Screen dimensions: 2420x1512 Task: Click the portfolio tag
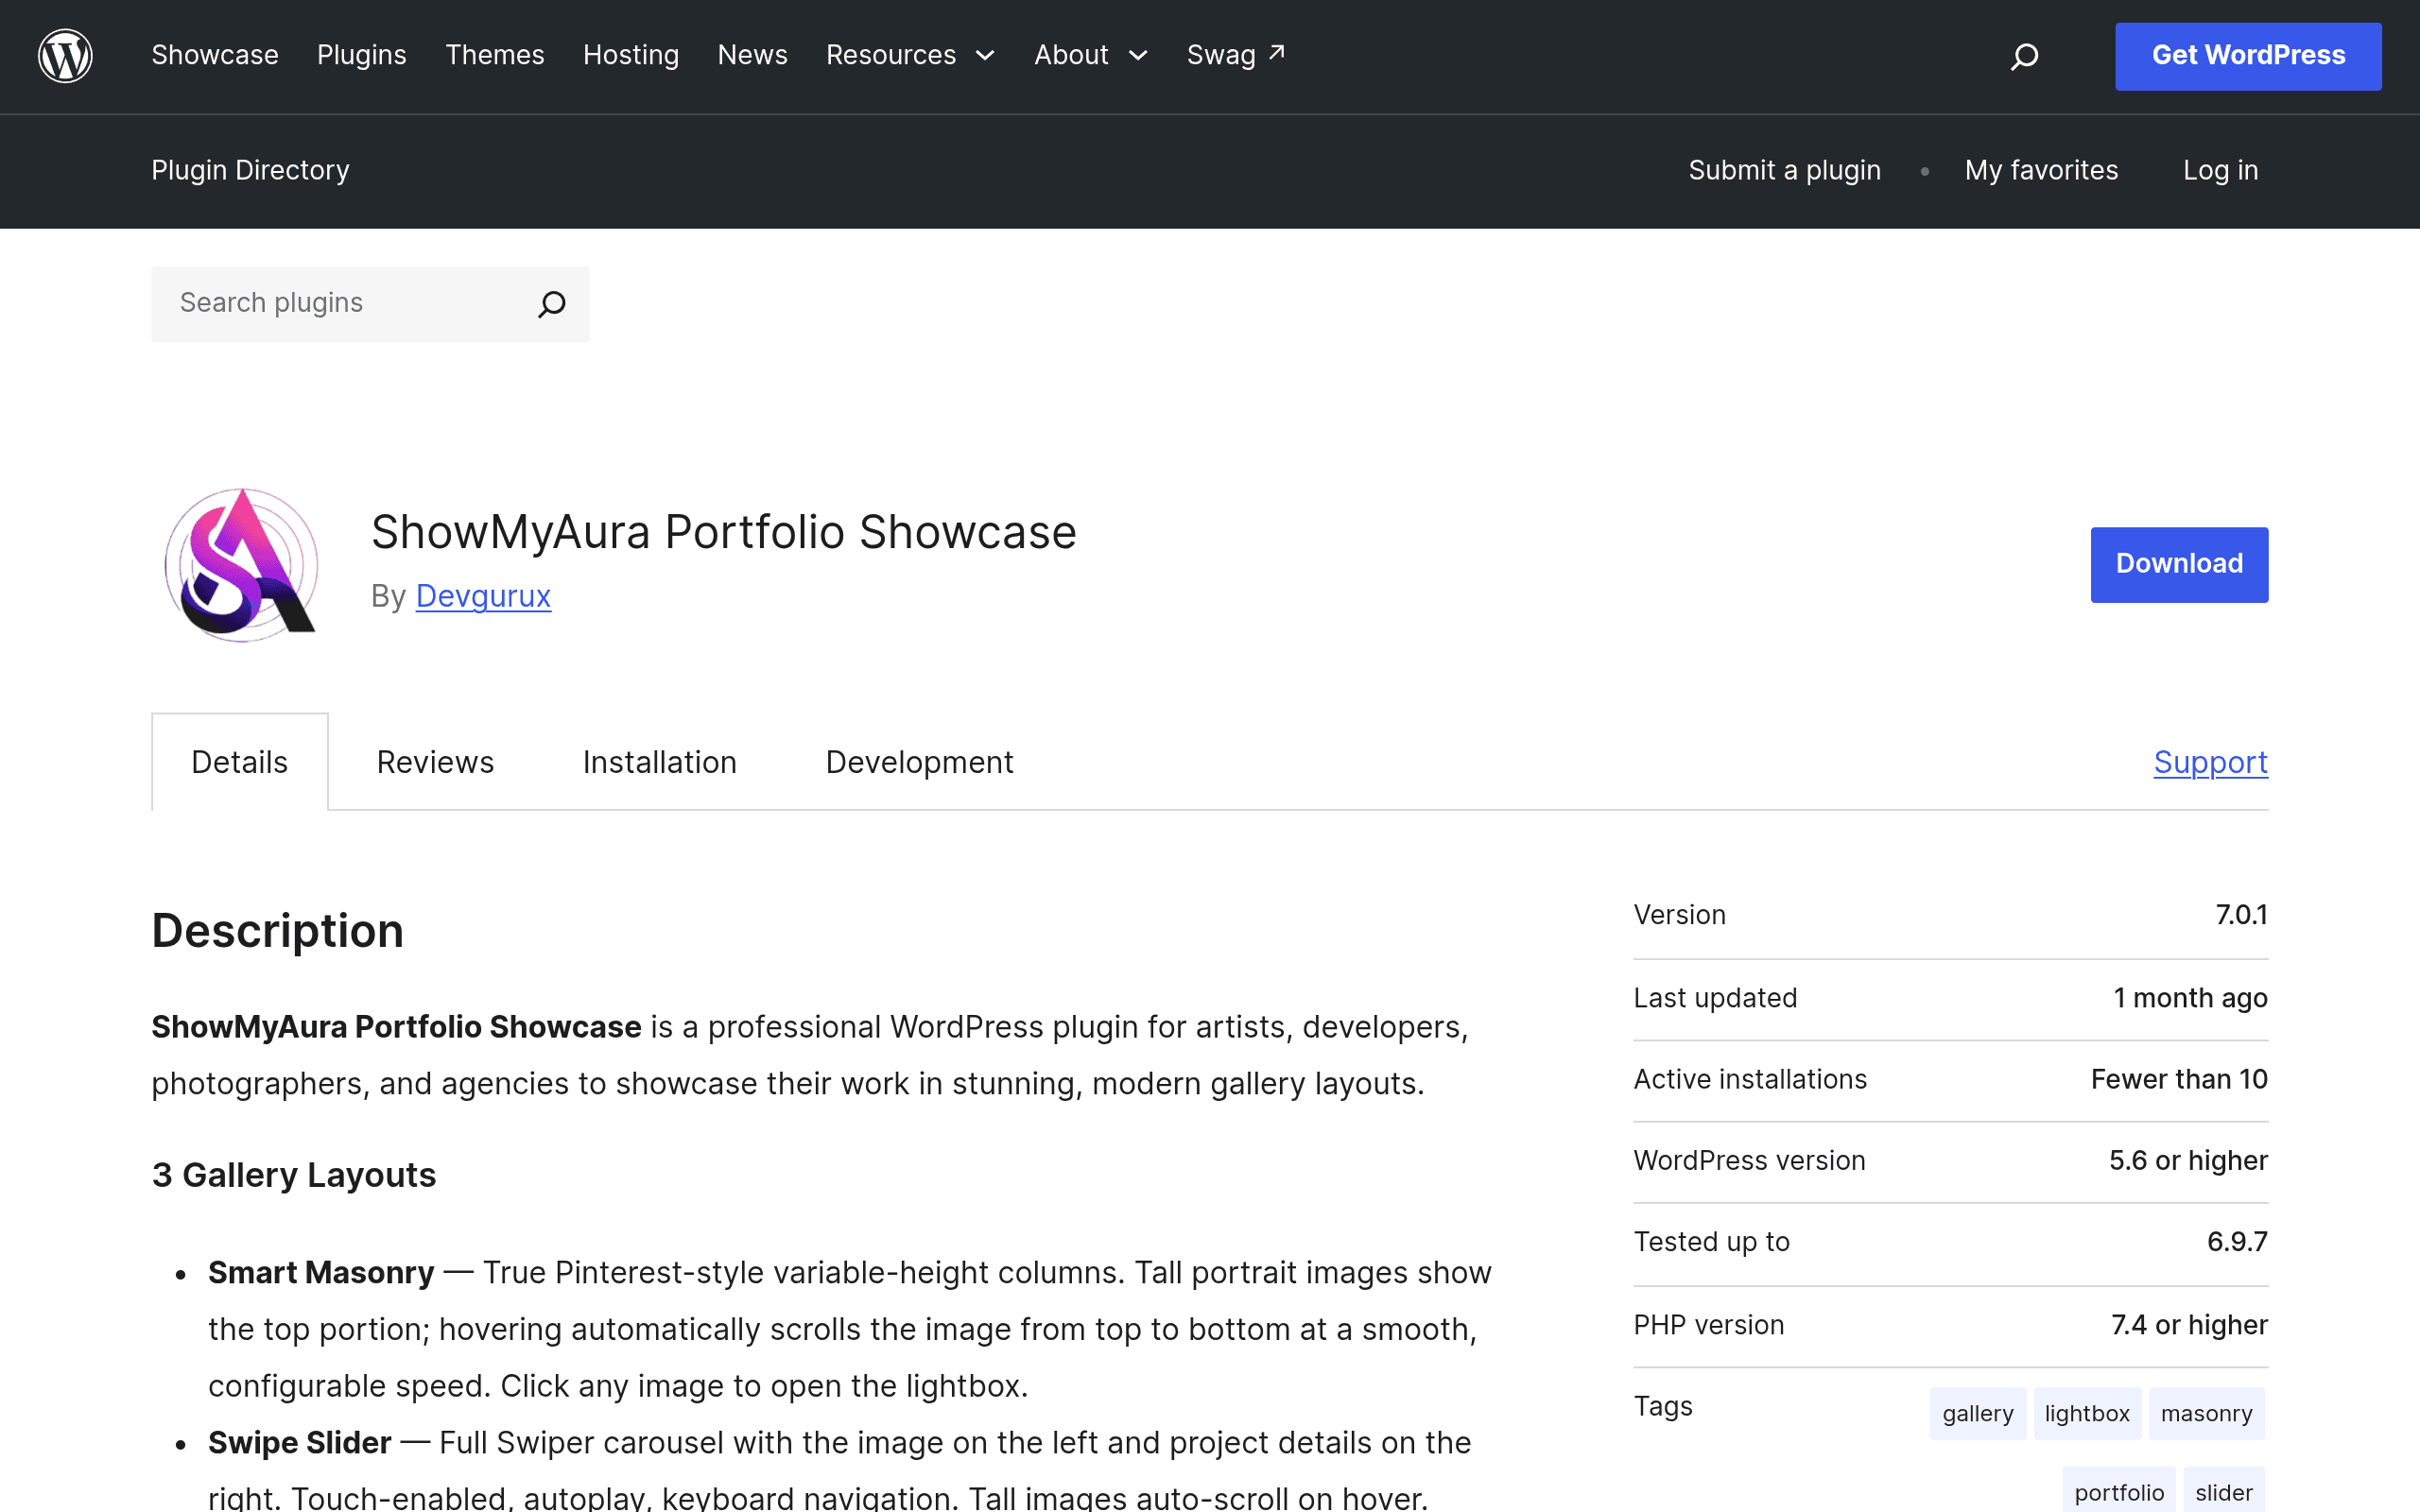2119,1492
